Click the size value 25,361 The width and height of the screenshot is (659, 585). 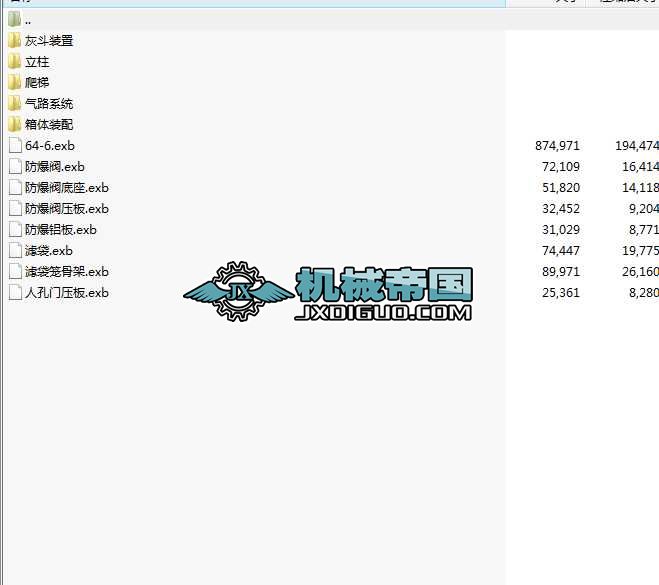tap(561, 293)
